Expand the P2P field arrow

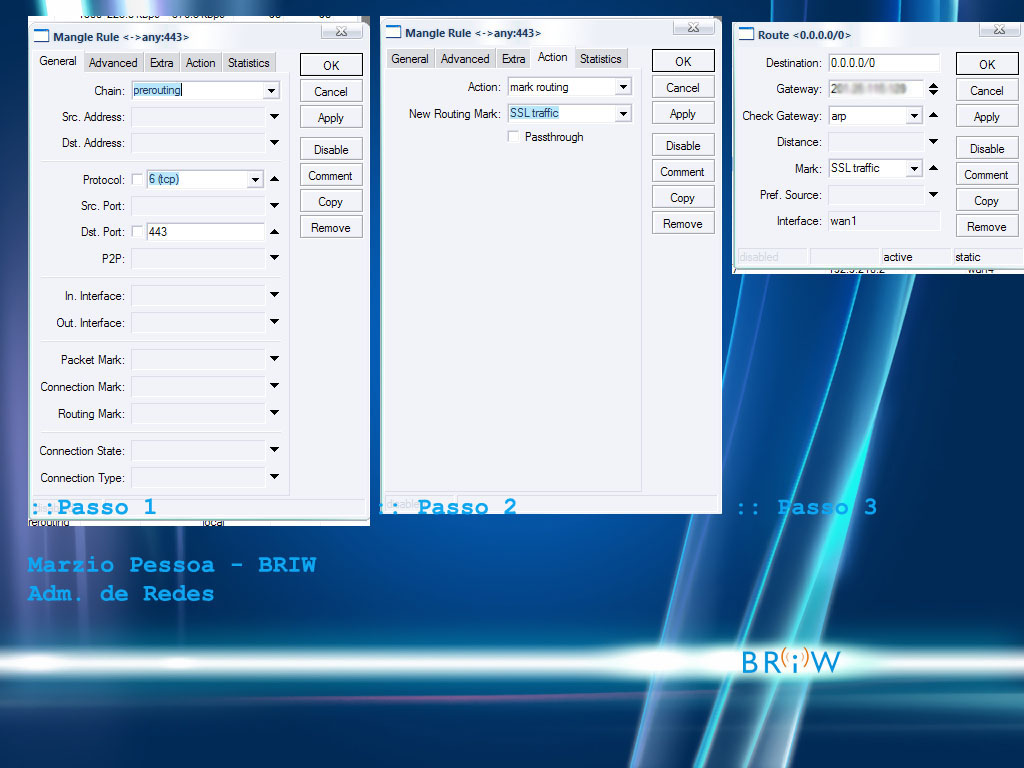coord(274,257)
